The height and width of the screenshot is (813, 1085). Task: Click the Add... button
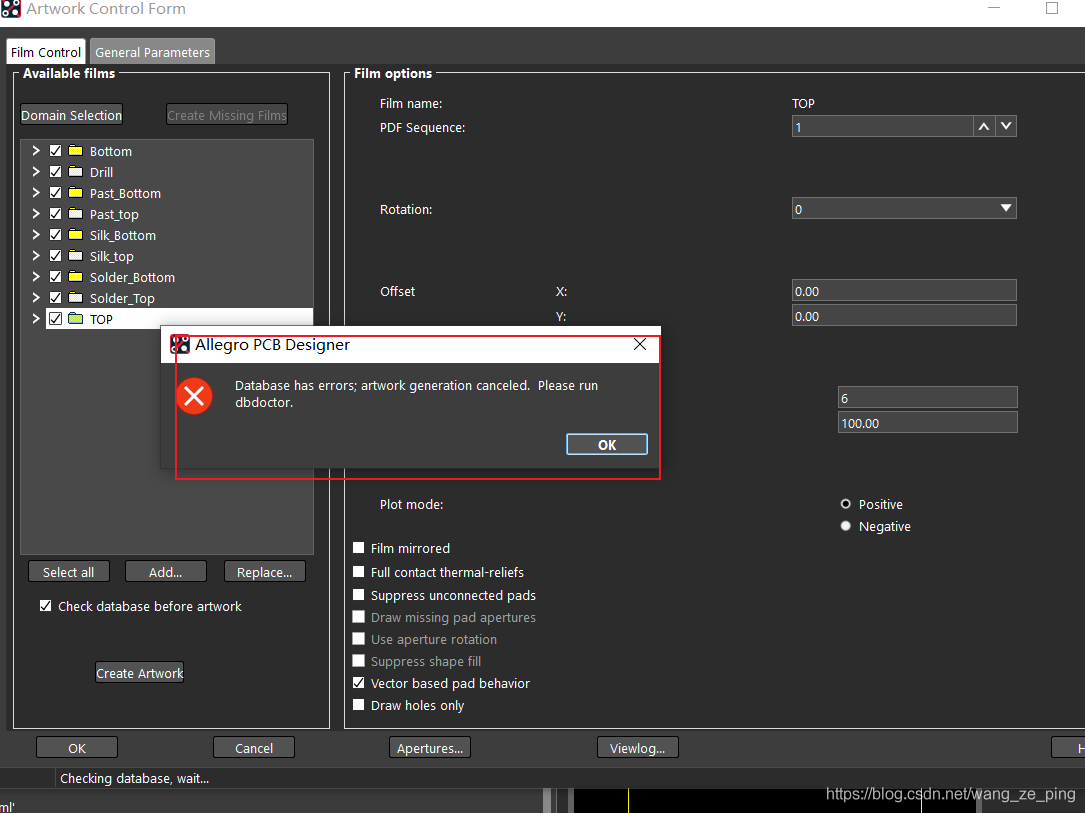coord(165,572)
